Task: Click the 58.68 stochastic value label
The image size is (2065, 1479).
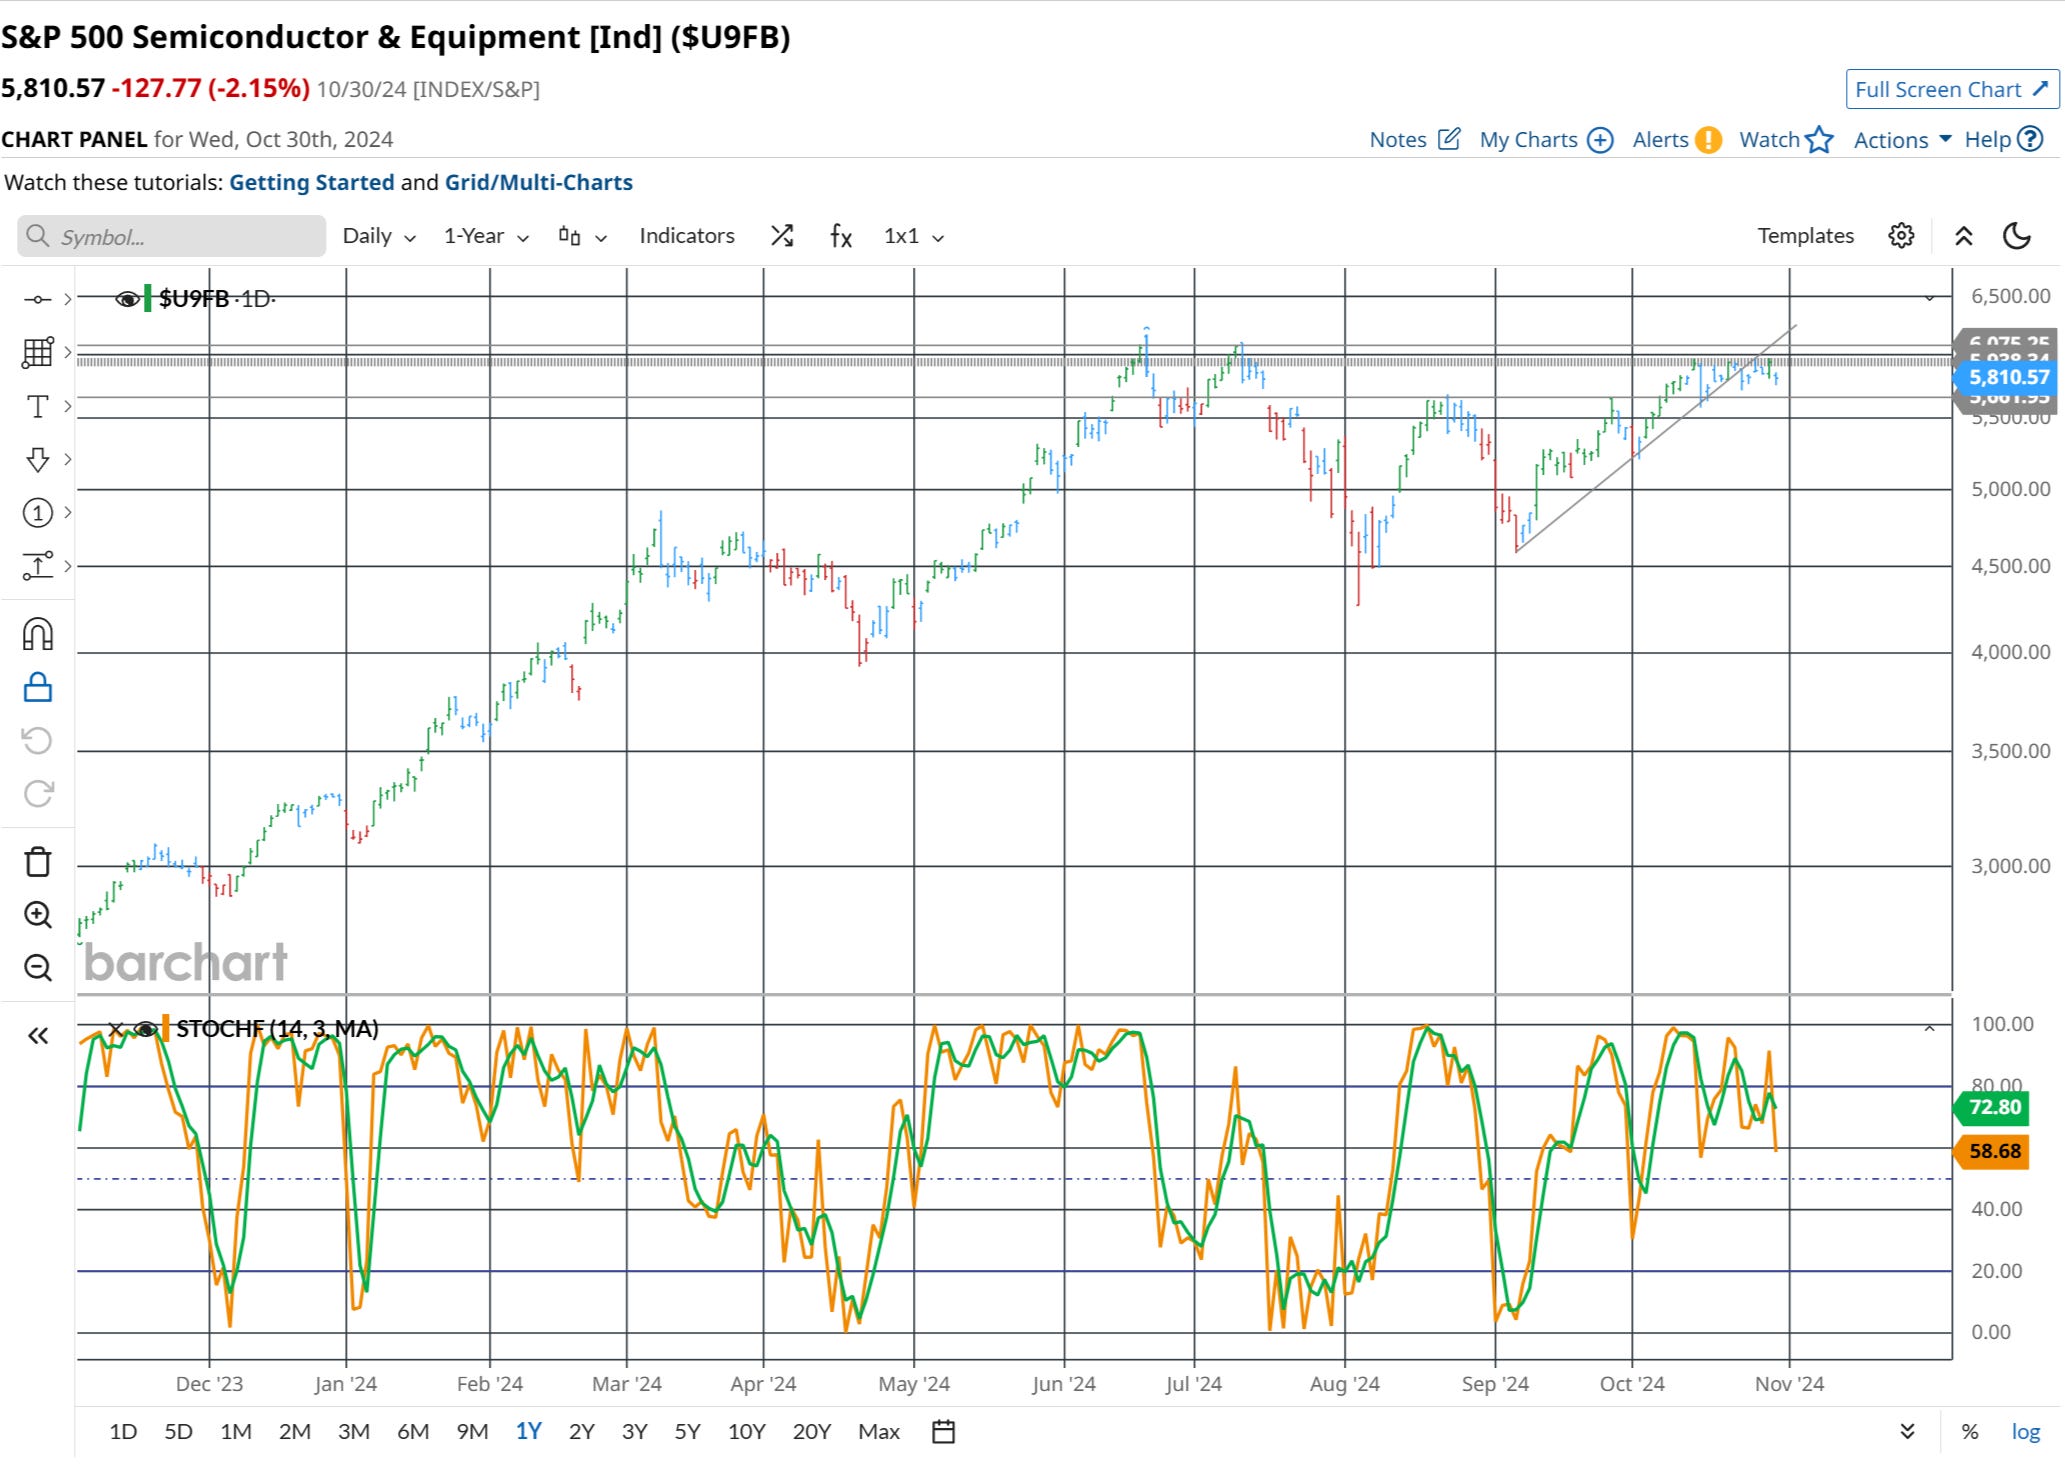Action: pos(1993,1152)
